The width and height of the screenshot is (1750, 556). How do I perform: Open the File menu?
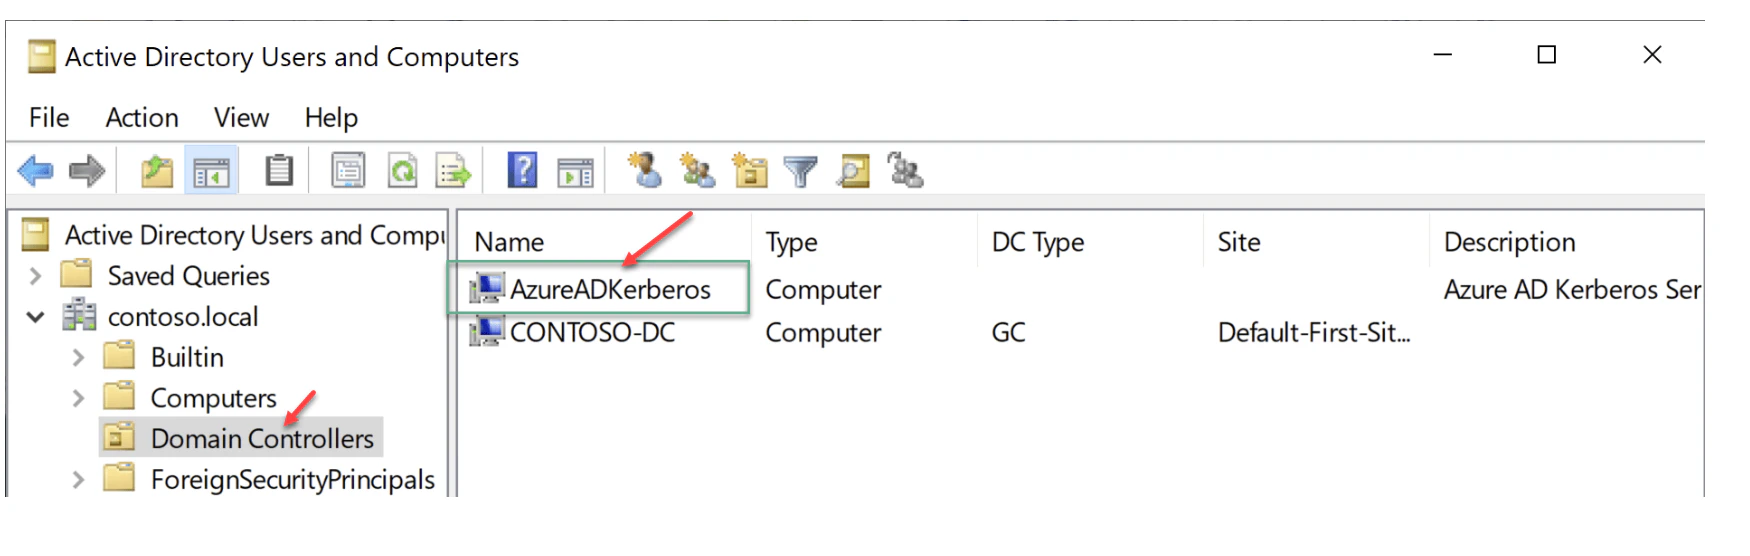[x=49, y=118]
